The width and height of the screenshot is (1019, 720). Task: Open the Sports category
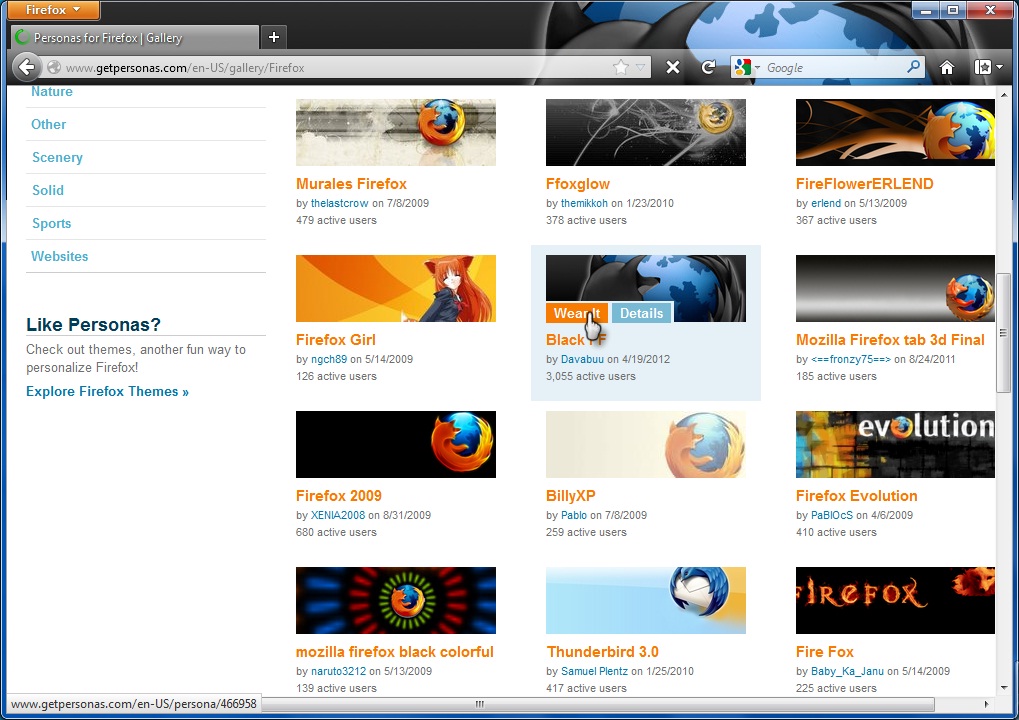[x=51, y=224]
